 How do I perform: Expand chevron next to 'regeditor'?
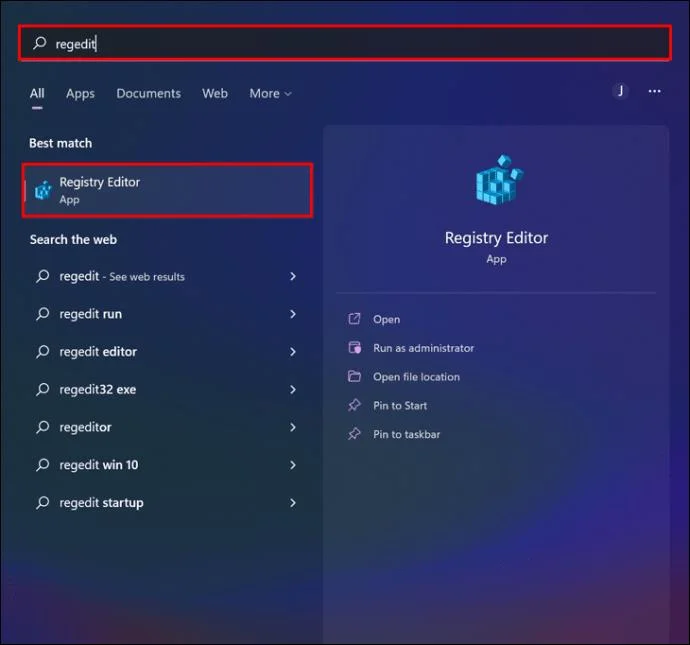point(293,427)
